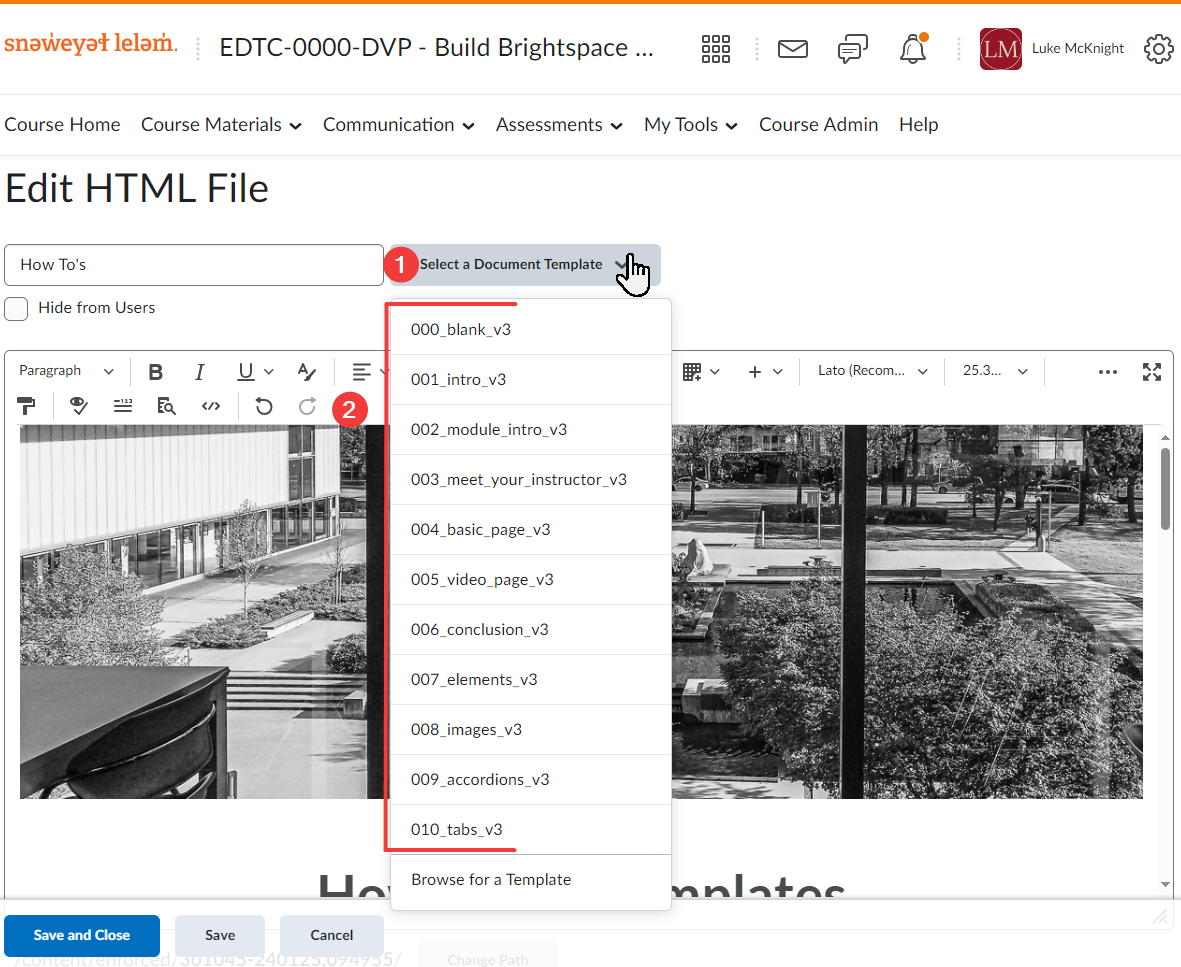
Task: Open the word count tool
Action: pyautogui.click(x=123, y=407)
